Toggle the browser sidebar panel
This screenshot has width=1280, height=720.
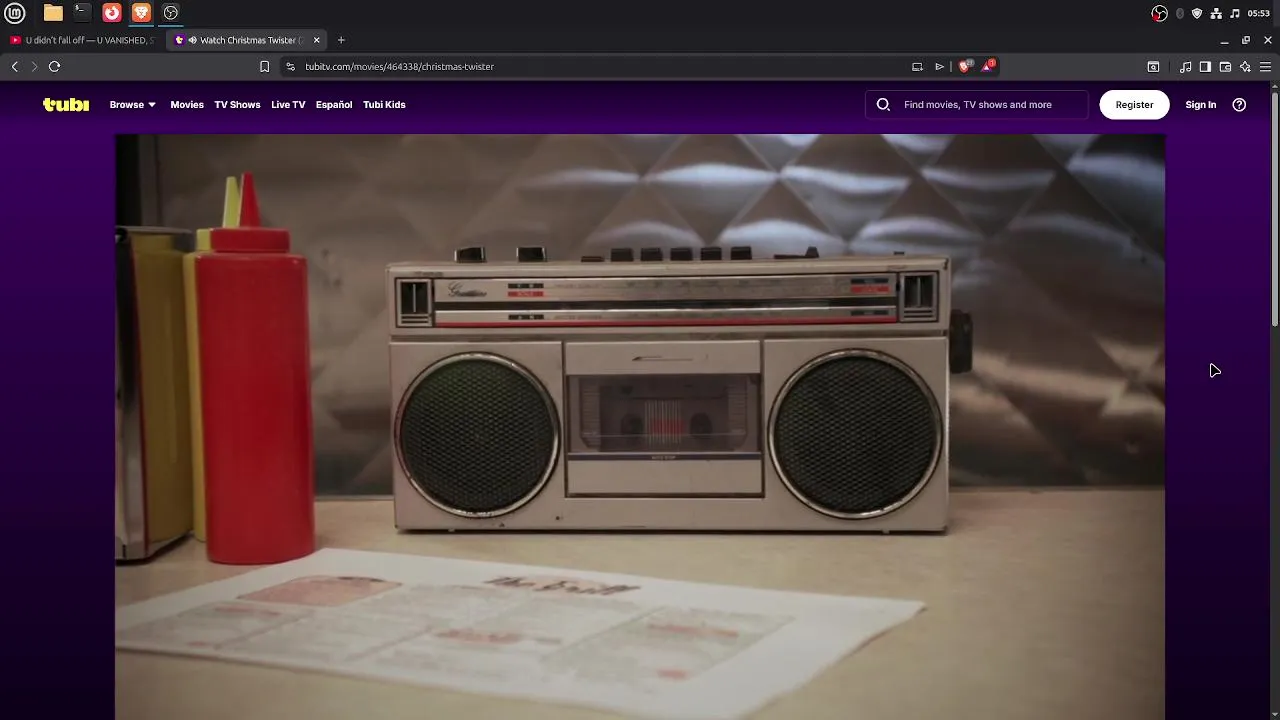1205,66
